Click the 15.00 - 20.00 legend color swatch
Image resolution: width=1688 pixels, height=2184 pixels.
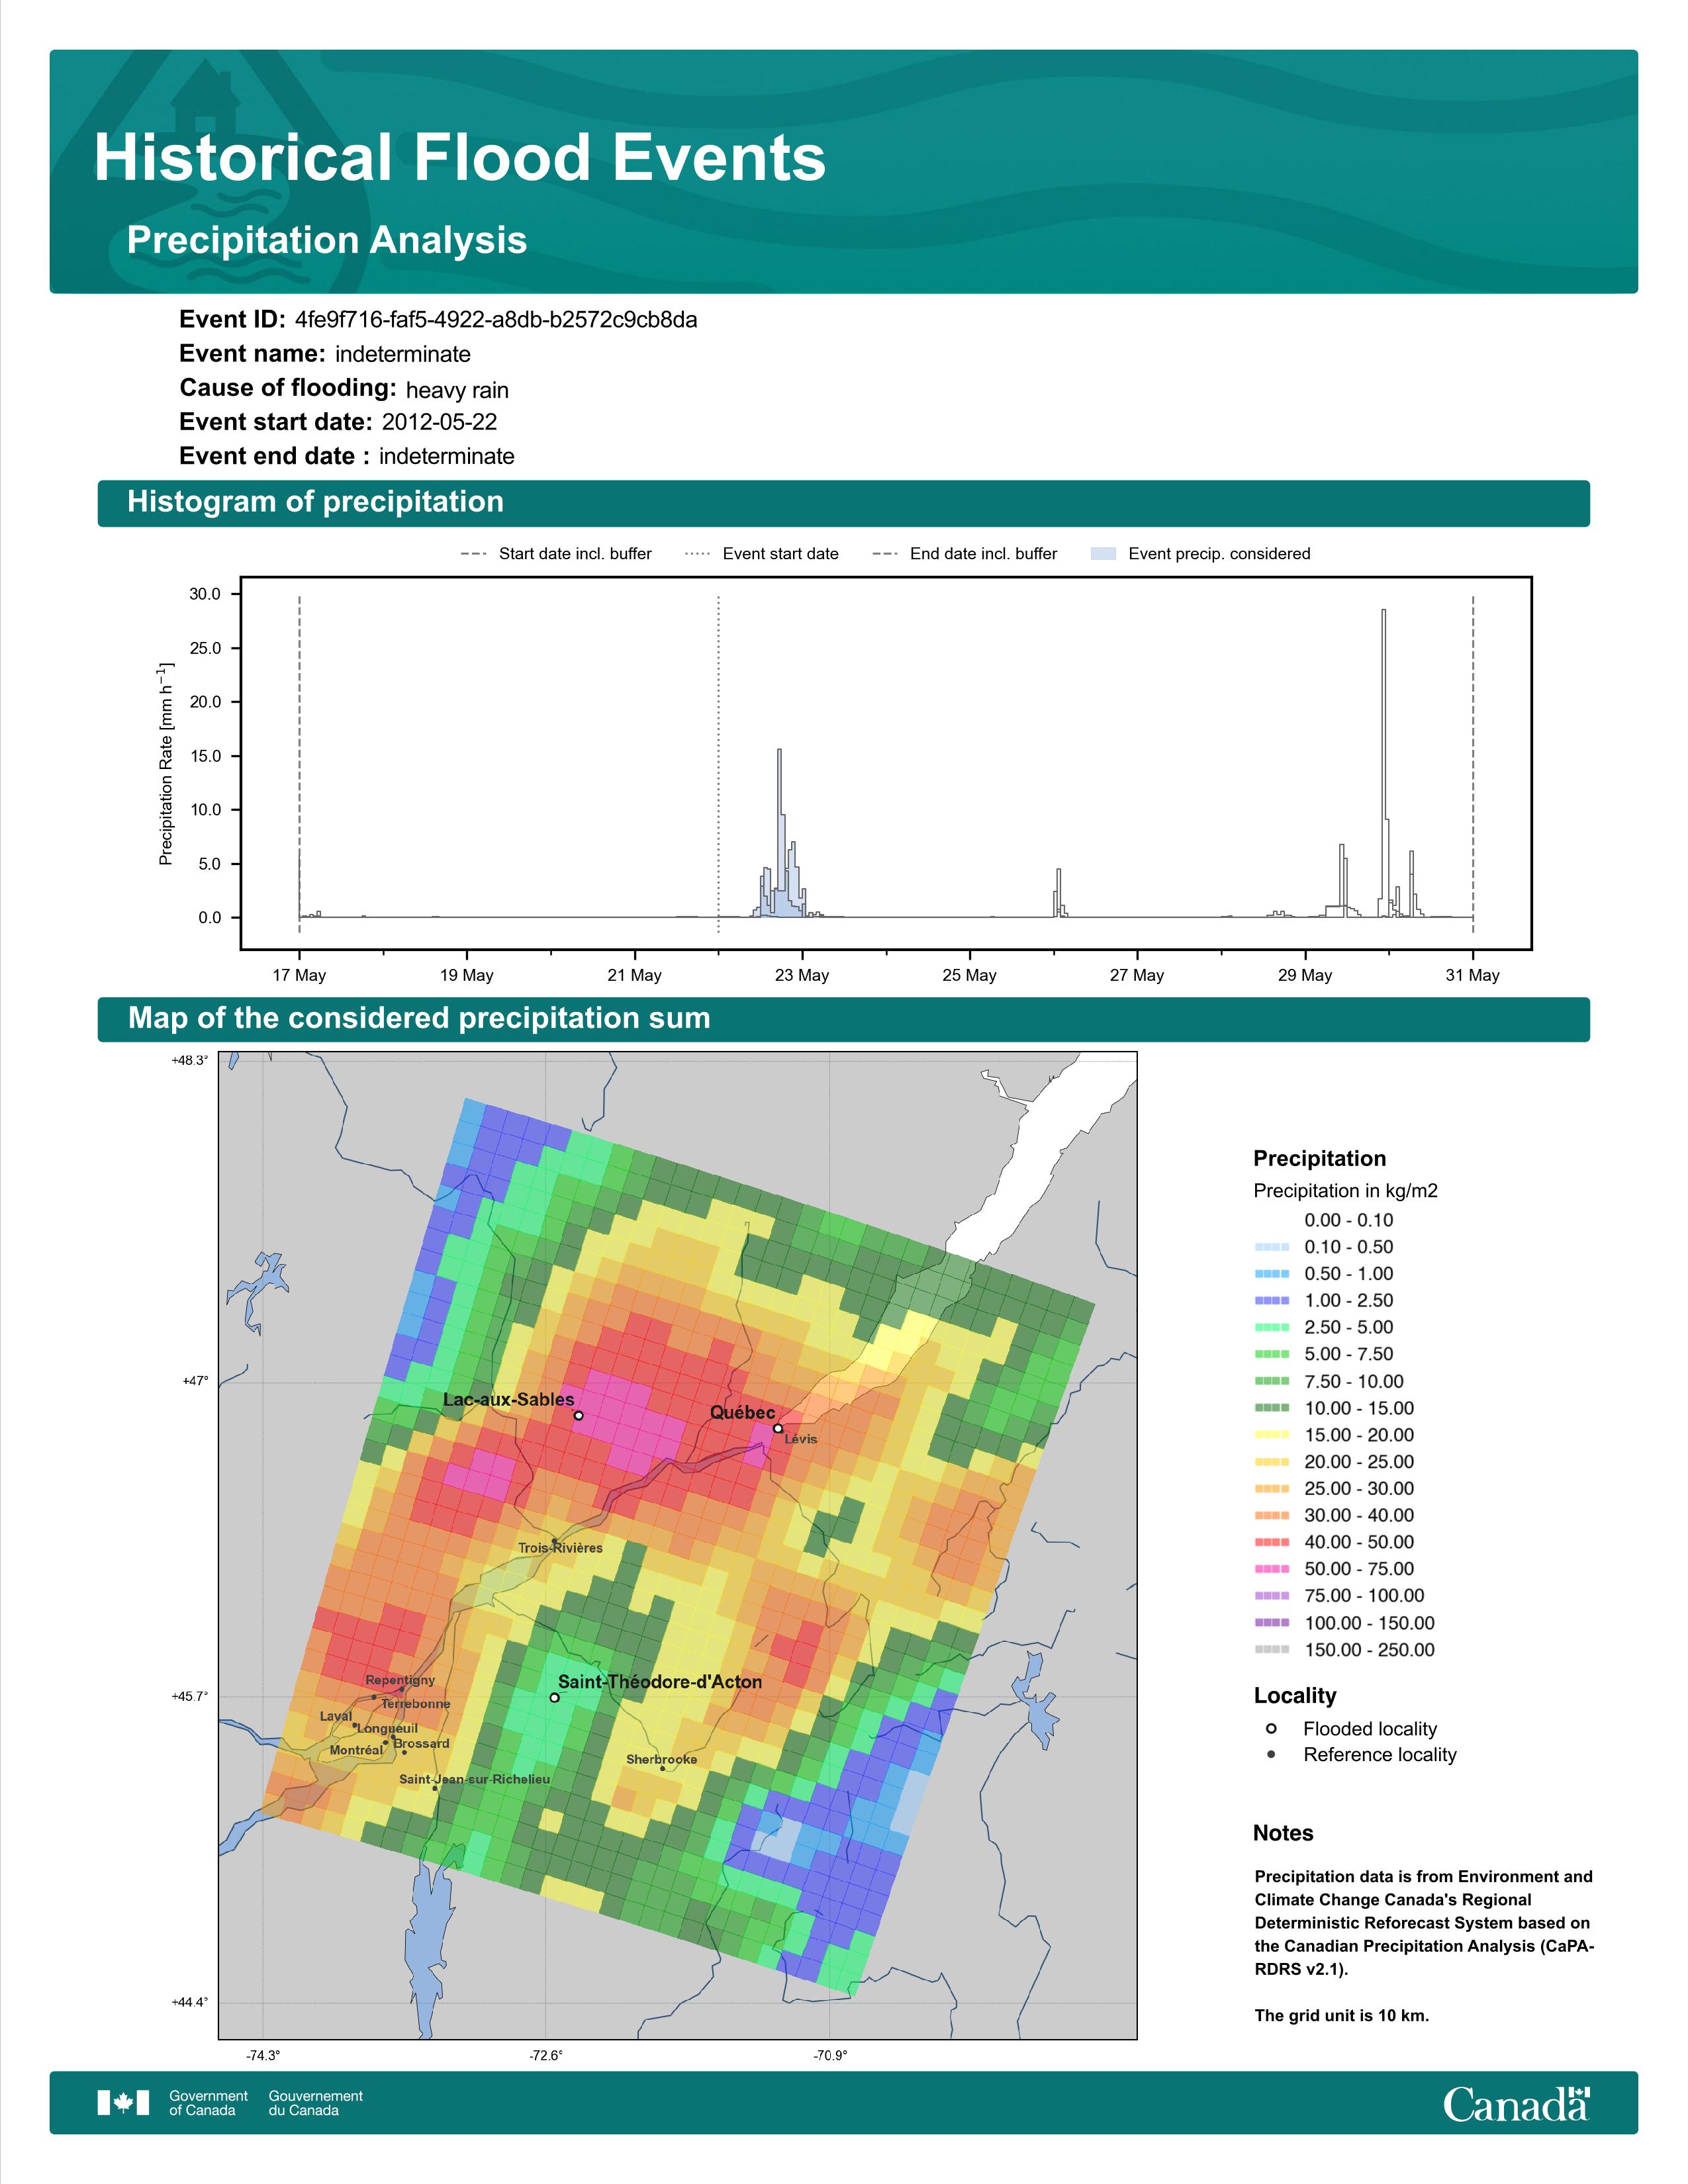pos(1271,1436)
